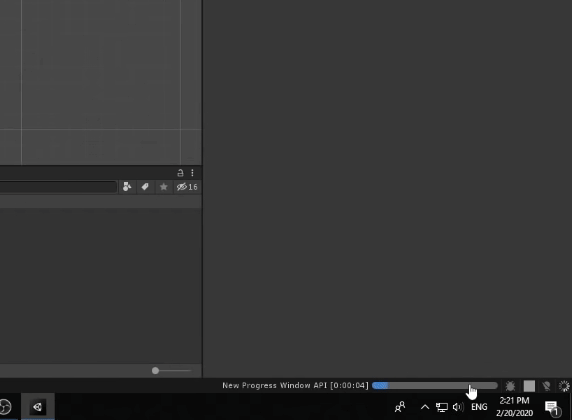The image size is (572, 420).
Task: Toggle hidden packages visibility showing 16
Action: click(x=187, y=187)
